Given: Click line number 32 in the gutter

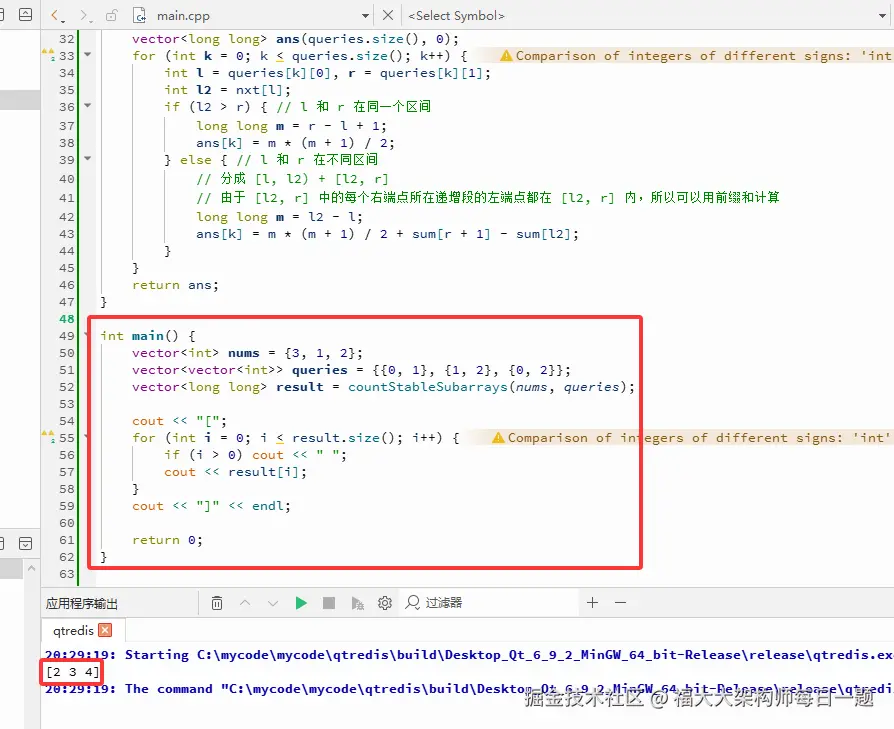Looking at the screenshot, I should click(67, 39).
